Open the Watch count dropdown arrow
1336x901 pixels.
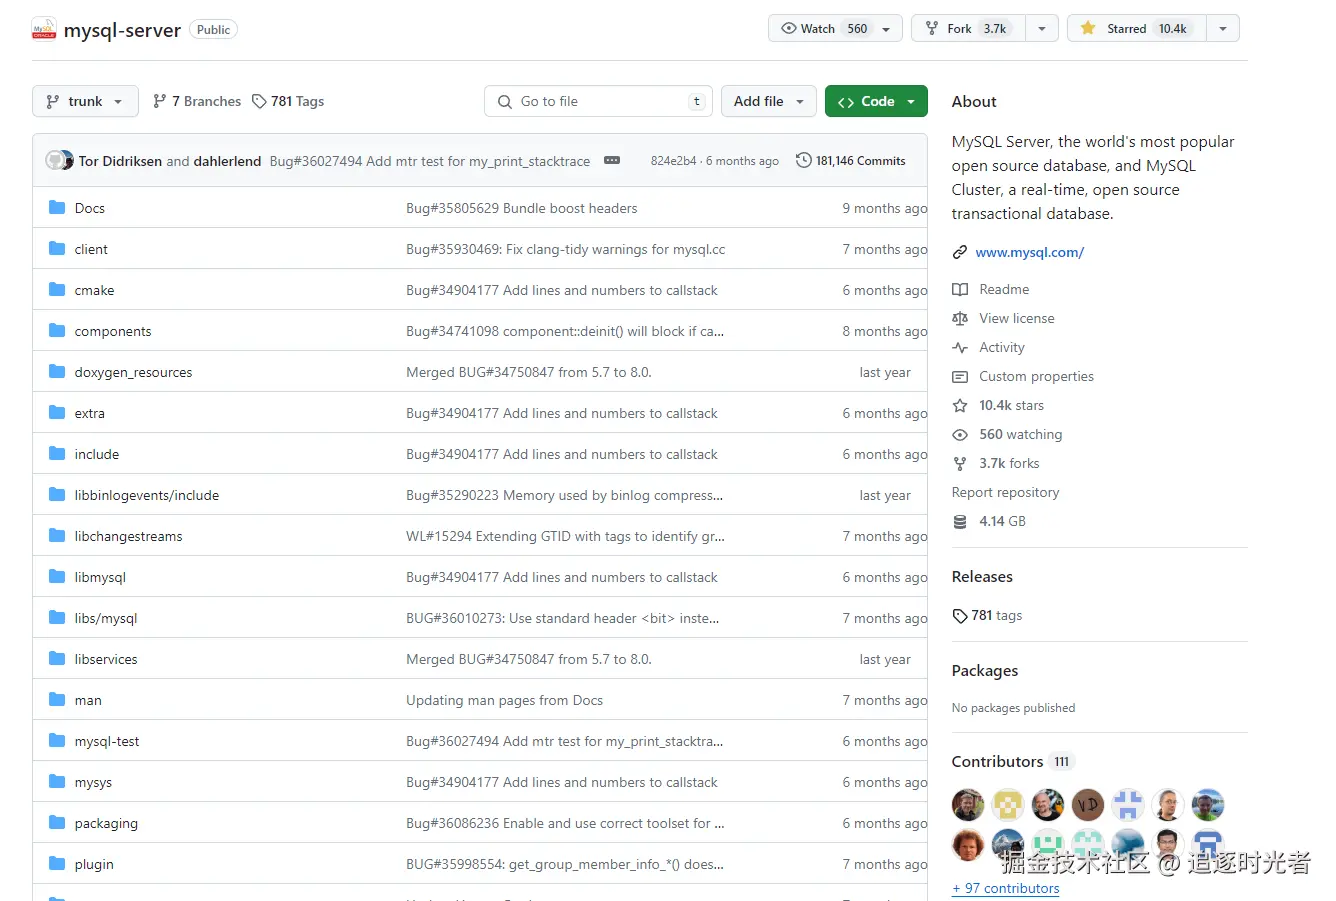pos(886,29)
